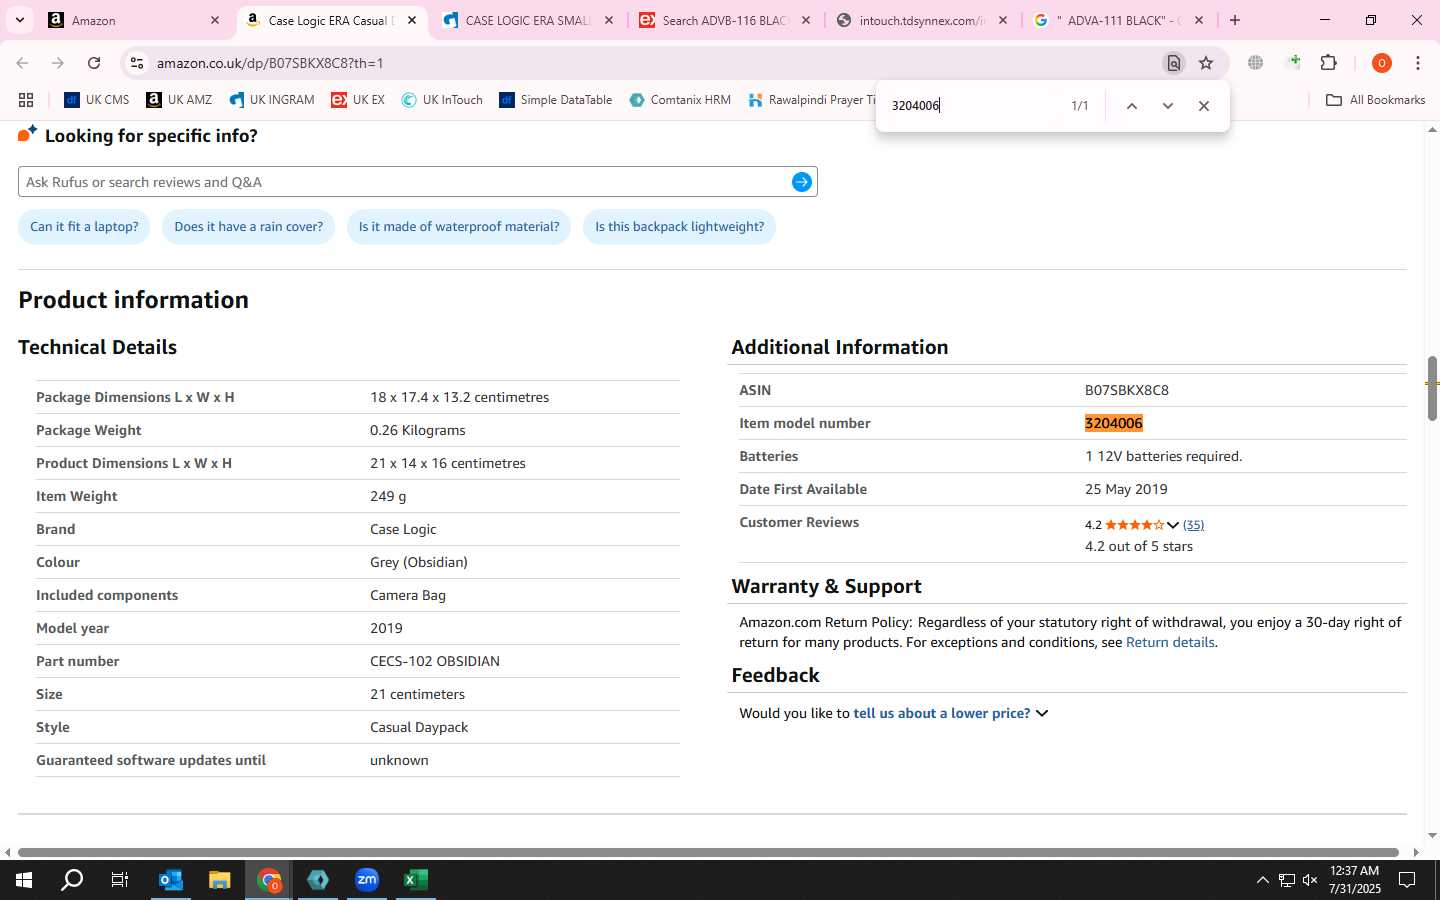Open the taskbar clock and date
1440x900 pixels.
point(1354,880)
